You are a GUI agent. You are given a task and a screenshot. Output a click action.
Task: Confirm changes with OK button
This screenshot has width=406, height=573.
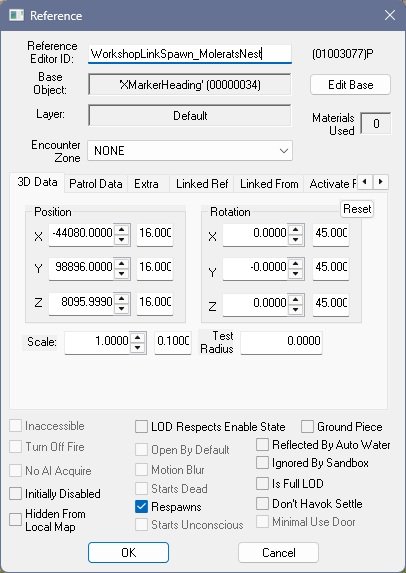pyautogui.click(x=128, y=552)
